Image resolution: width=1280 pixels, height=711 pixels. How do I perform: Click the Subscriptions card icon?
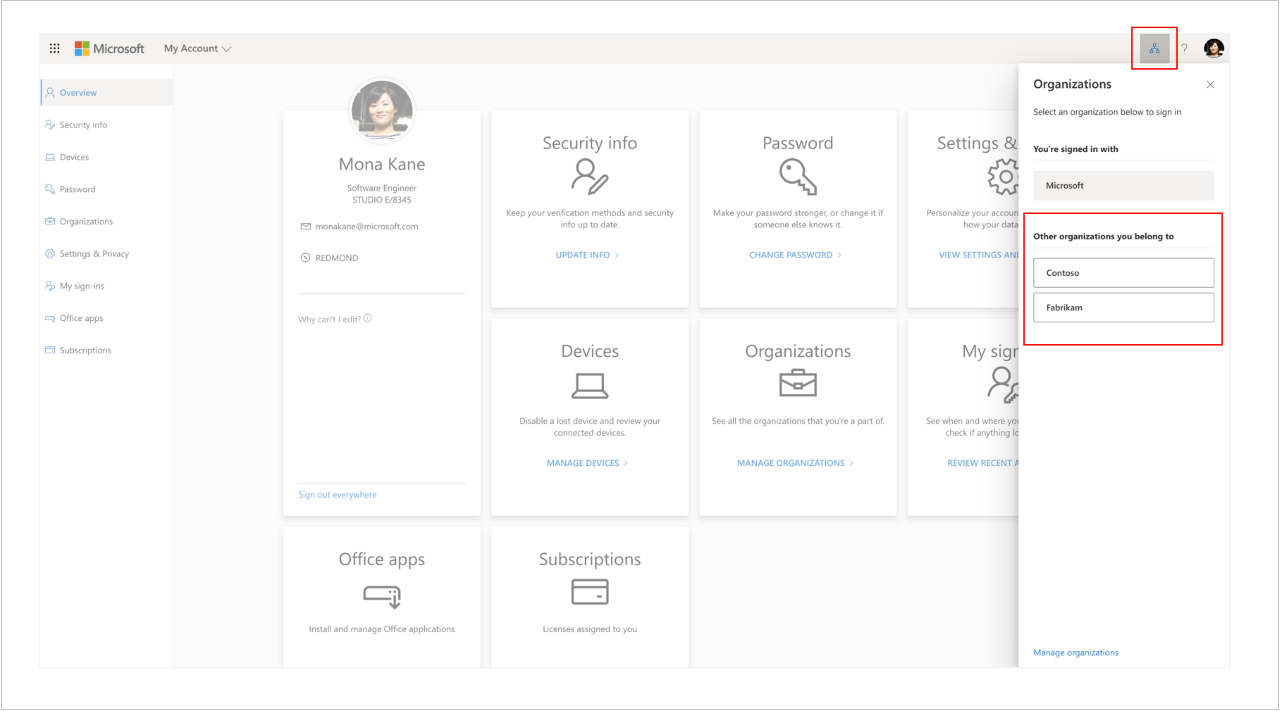coord(589,591)
